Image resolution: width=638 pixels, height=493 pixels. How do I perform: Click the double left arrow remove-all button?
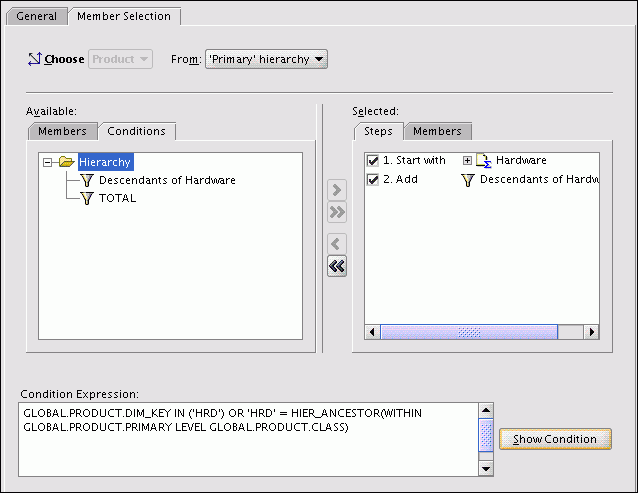(337, 266)
